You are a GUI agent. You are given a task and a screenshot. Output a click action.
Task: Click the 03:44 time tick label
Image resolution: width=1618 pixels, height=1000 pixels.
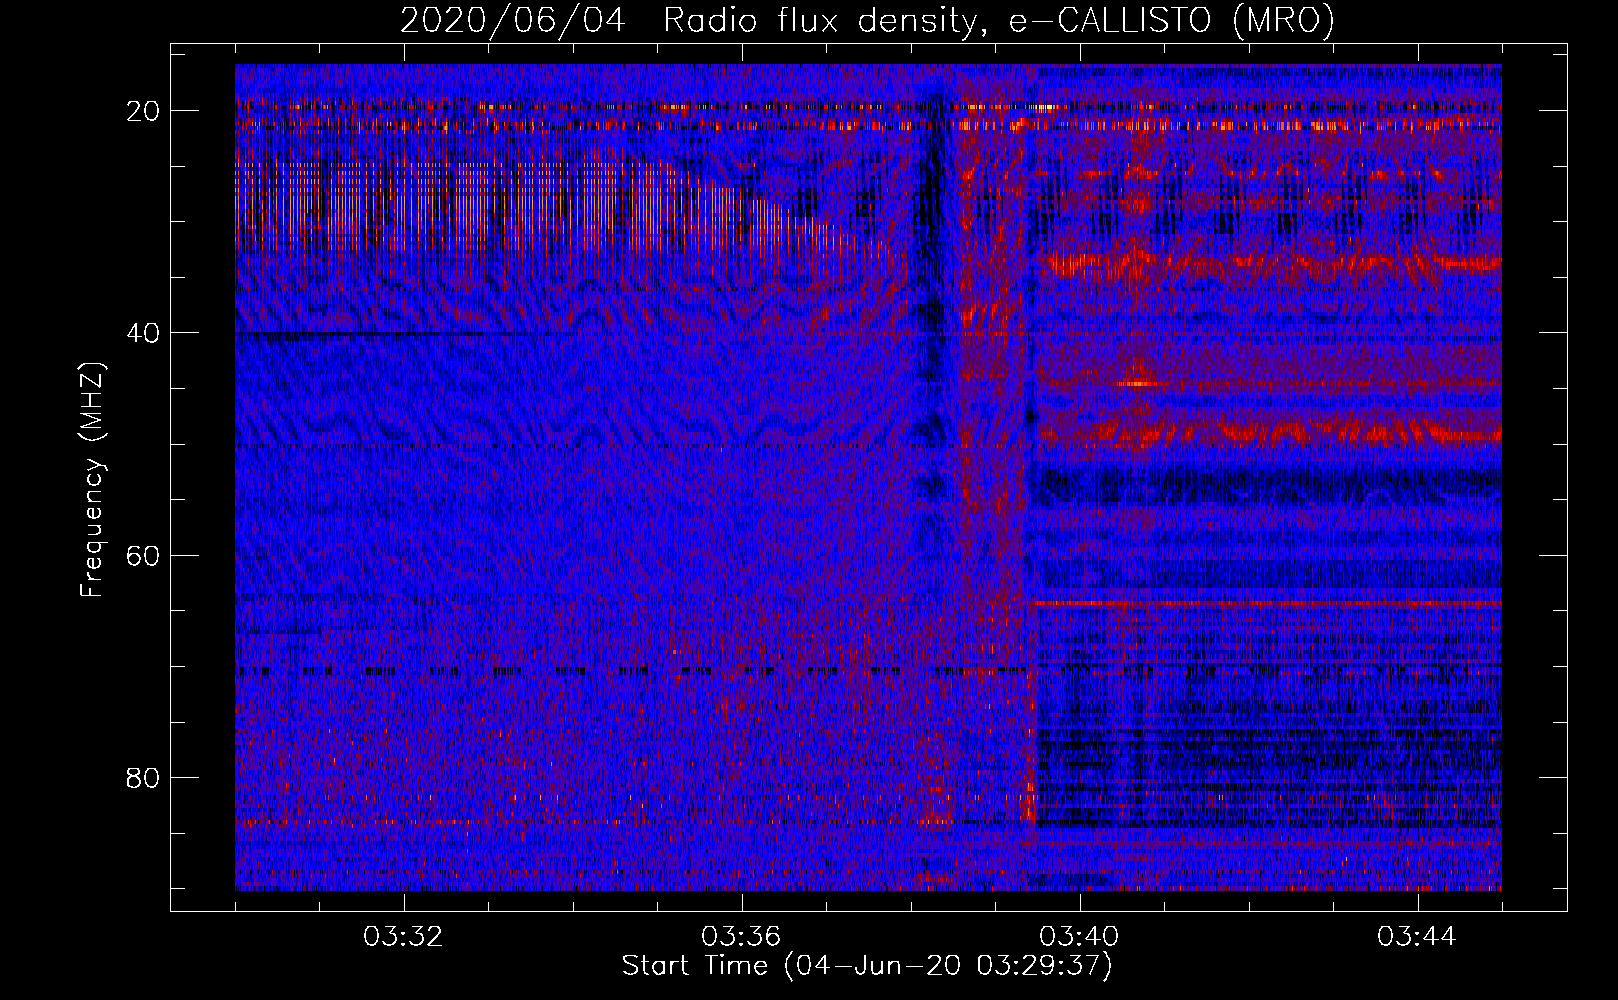click(x=1418, y=937)
